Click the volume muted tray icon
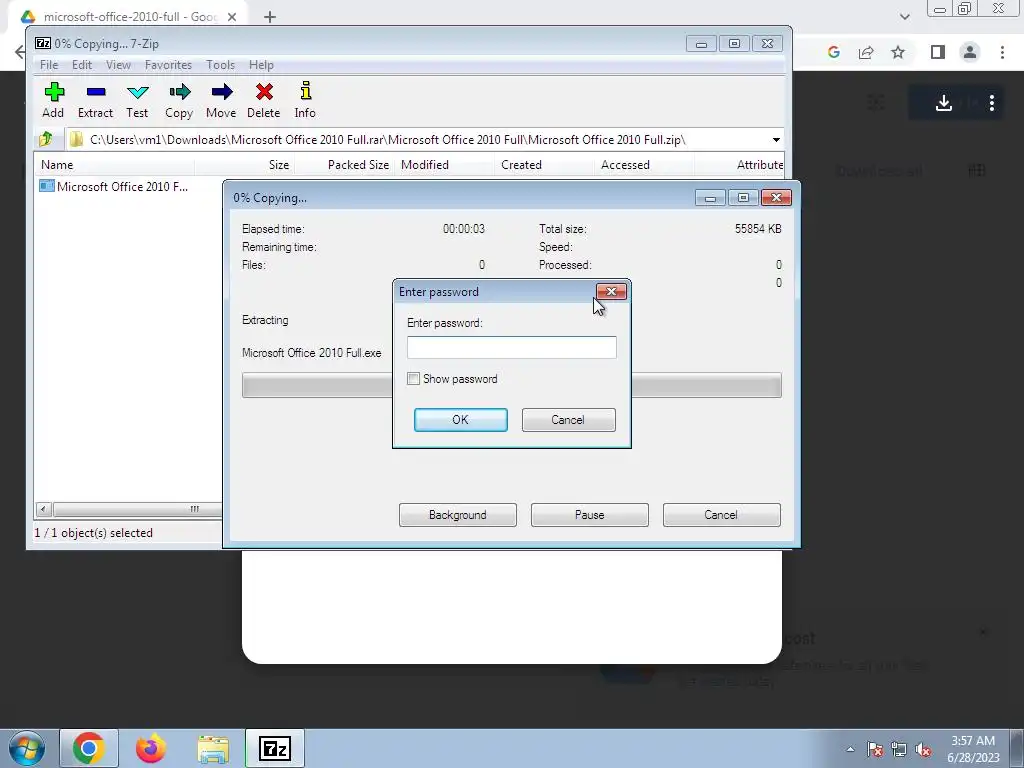The width and height of the screenshot is (1024, 768). (x=923, y=749)
